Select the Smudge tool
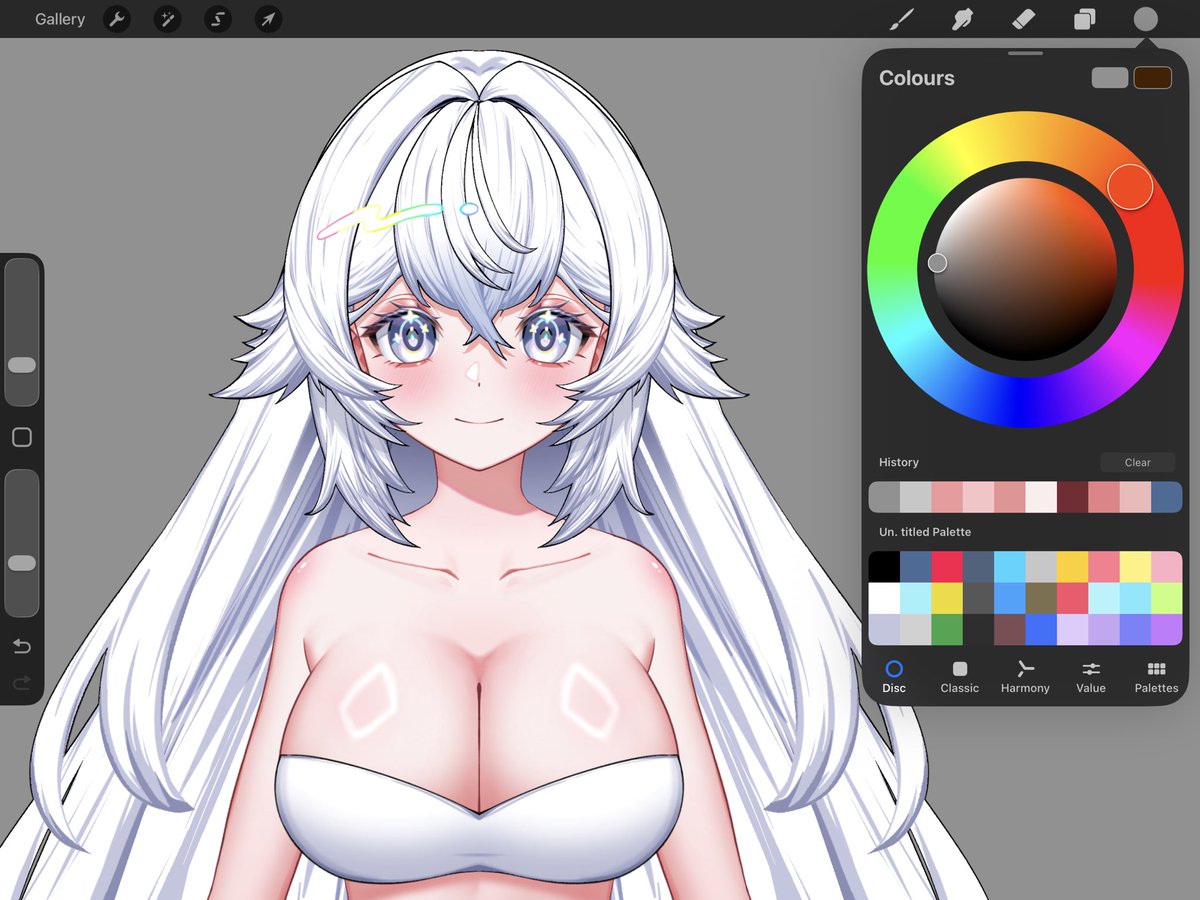Image resolution: width=1200 pixels, height=900 pixels. pyautogui.click(x=961, y=19)
